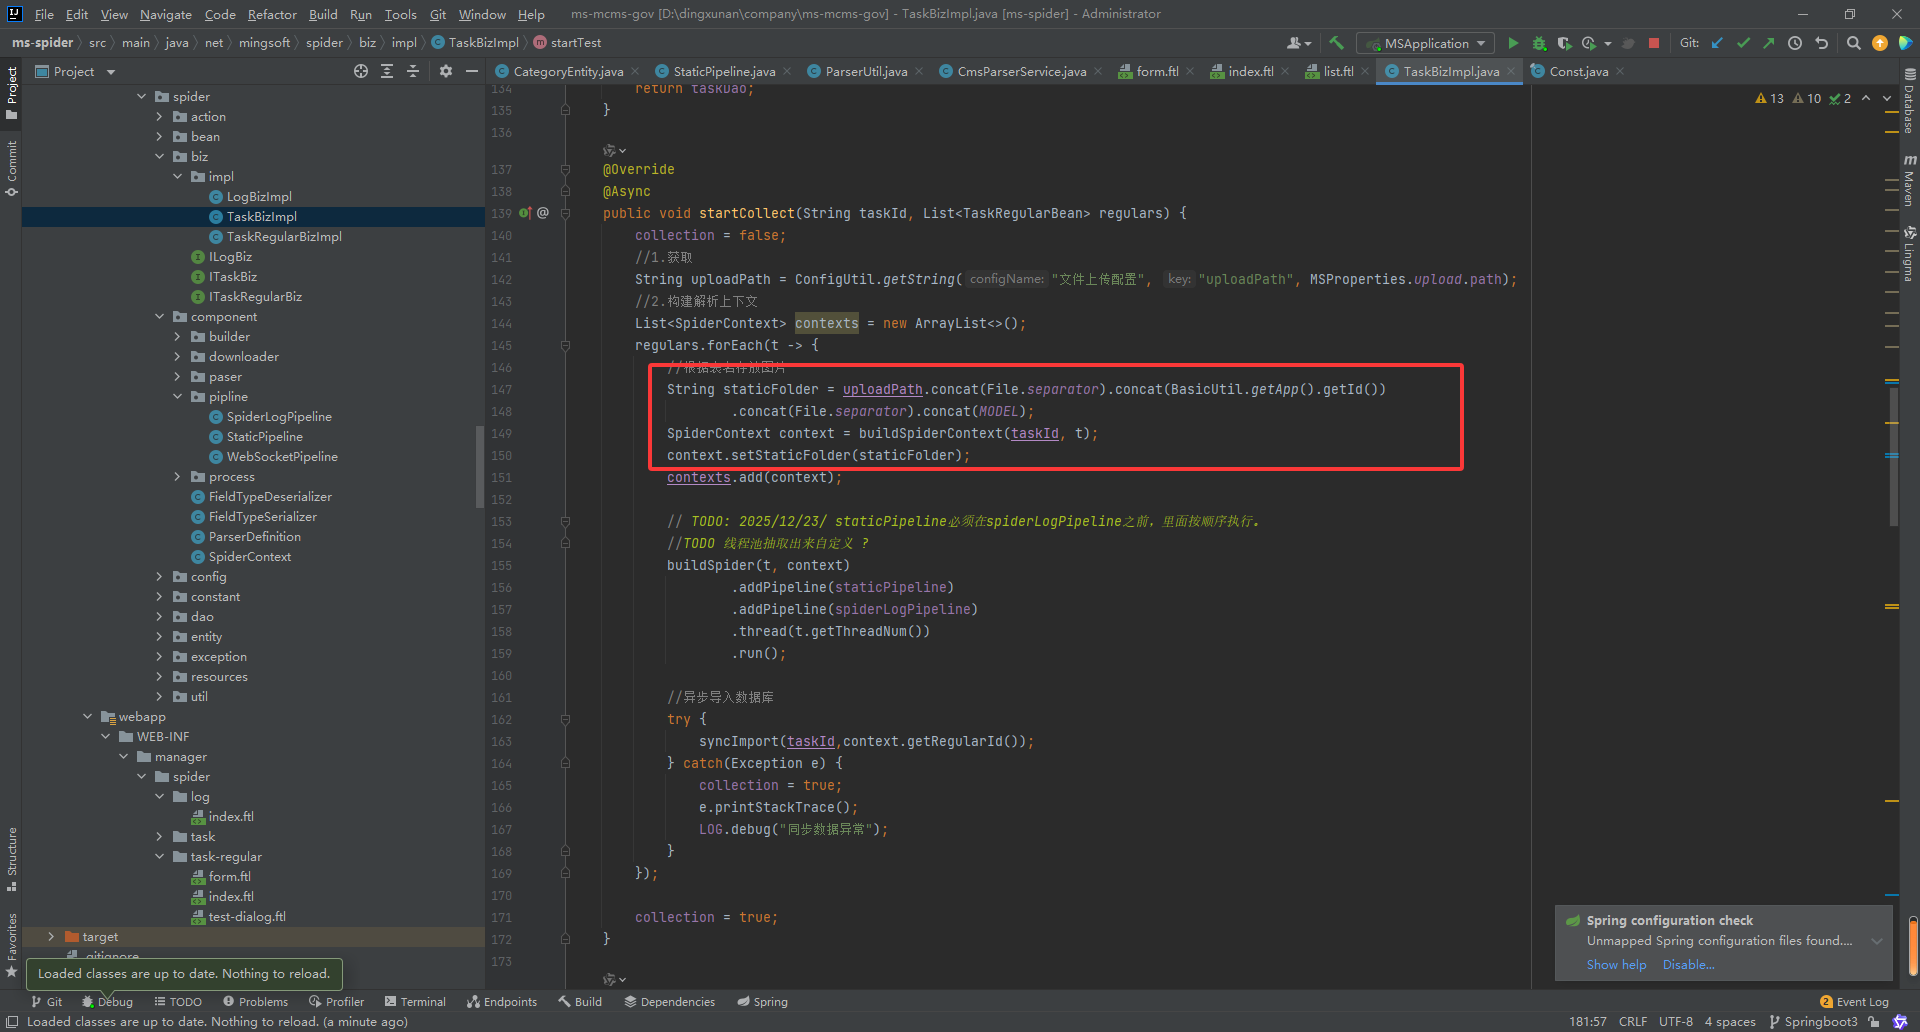The image size is (1920, 1032).
Task: Toggle fold marker for startCollect method
Action: pos(565,213)
